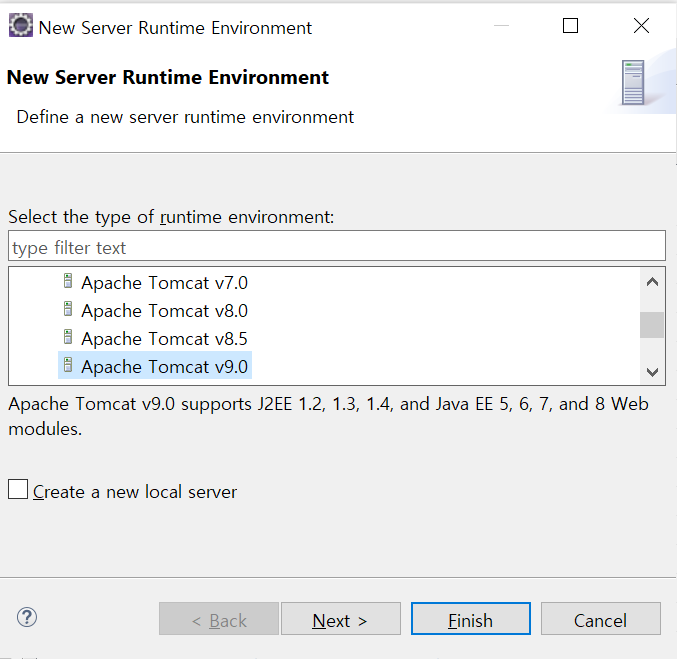This screenshot has height=659, width=677.
Task: Select Apache Tomcat v7.0 runtime
Action: 164,283
